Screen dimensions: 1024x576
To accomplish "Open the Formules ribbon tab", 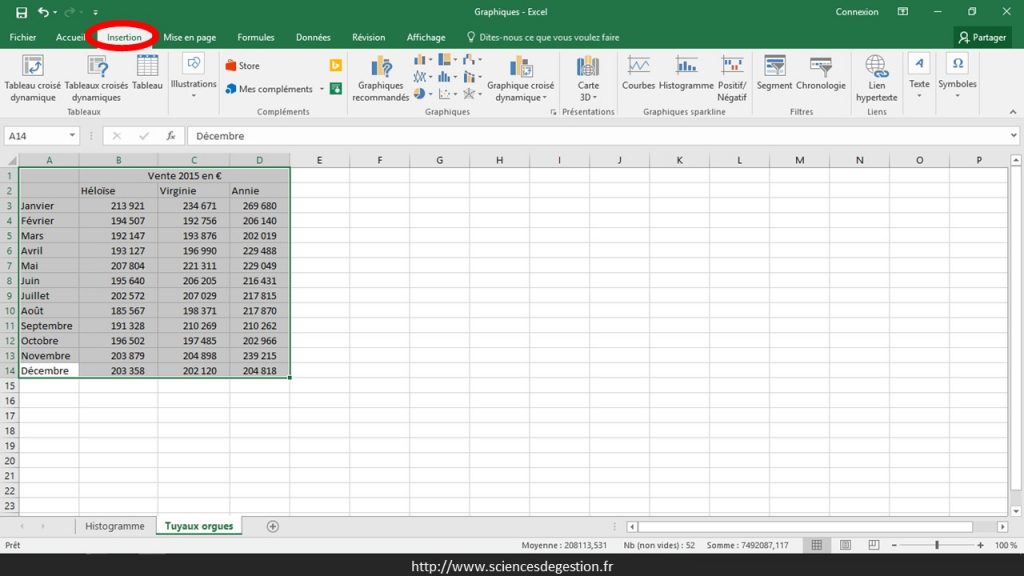I will [x=255, y=38].
